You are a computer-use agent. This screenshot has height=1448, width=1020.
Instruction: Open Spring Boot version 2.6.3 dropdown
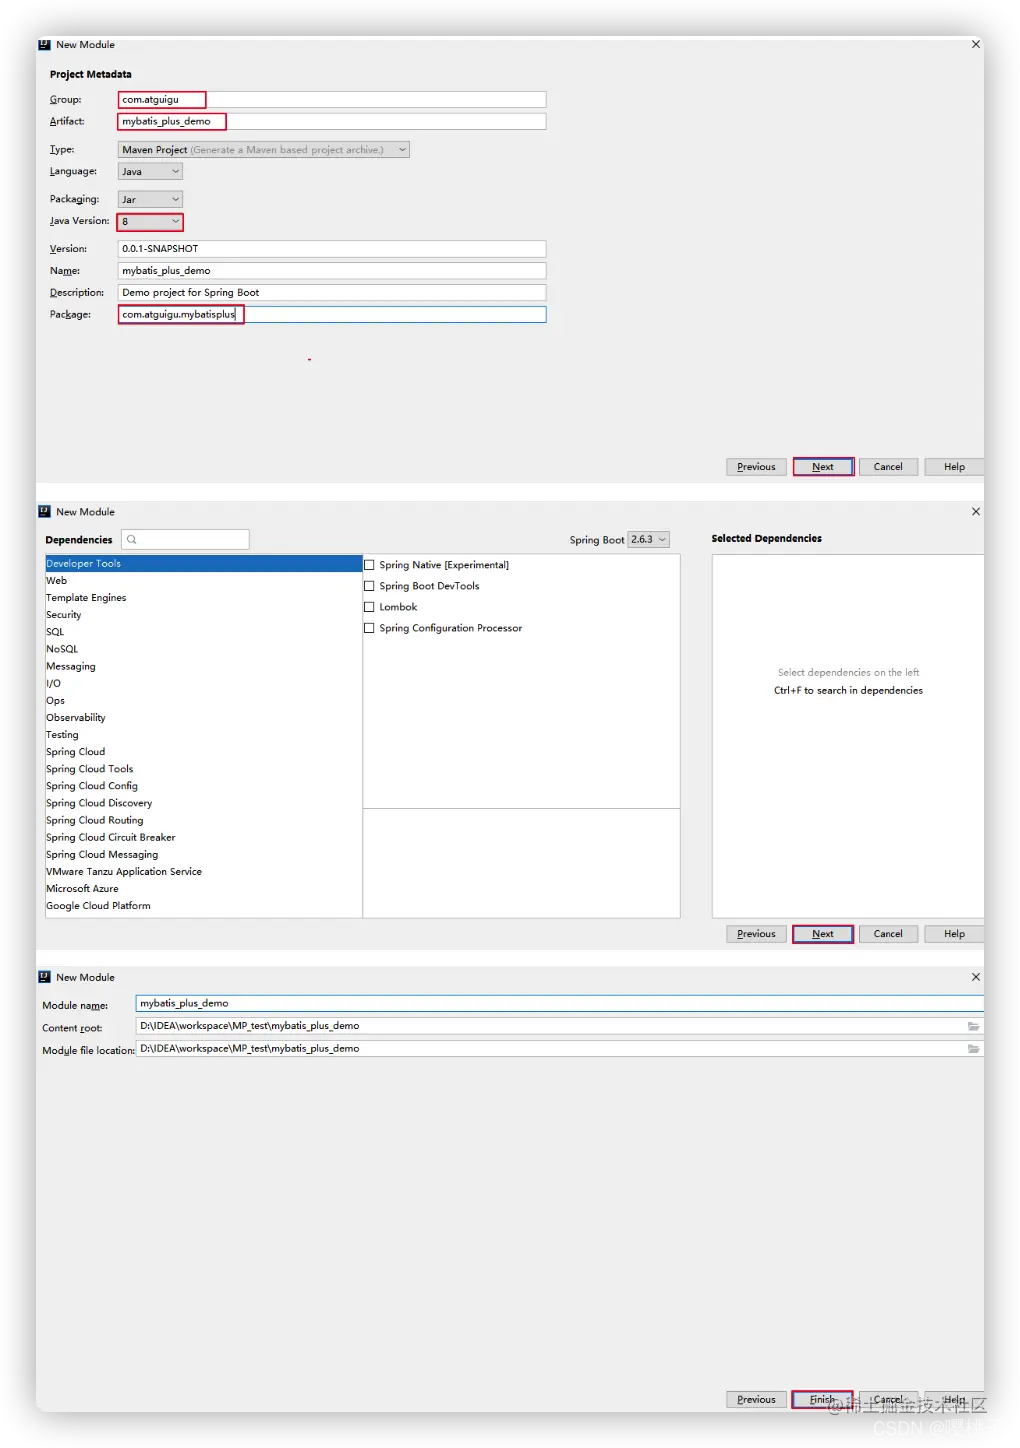648,540
